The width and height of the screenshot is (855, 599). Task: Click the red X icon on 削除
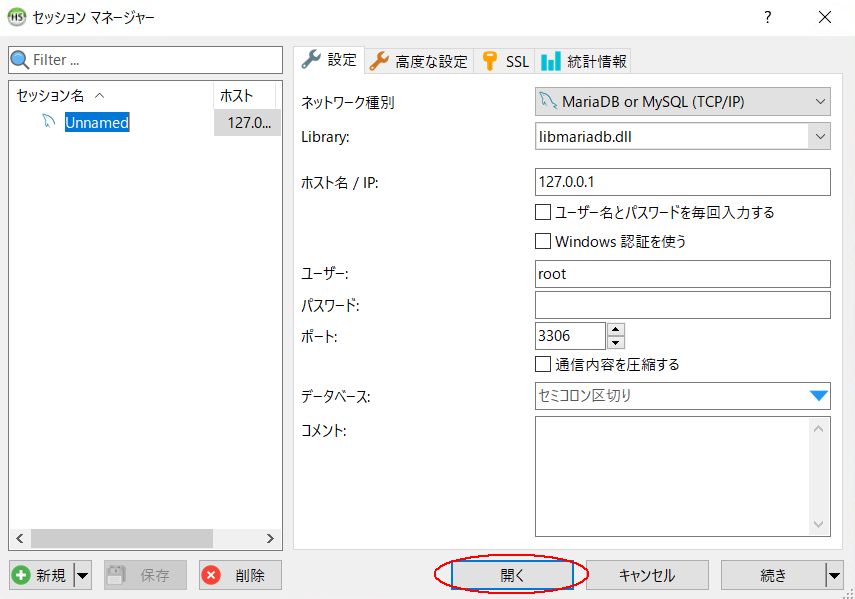point(211,575)
